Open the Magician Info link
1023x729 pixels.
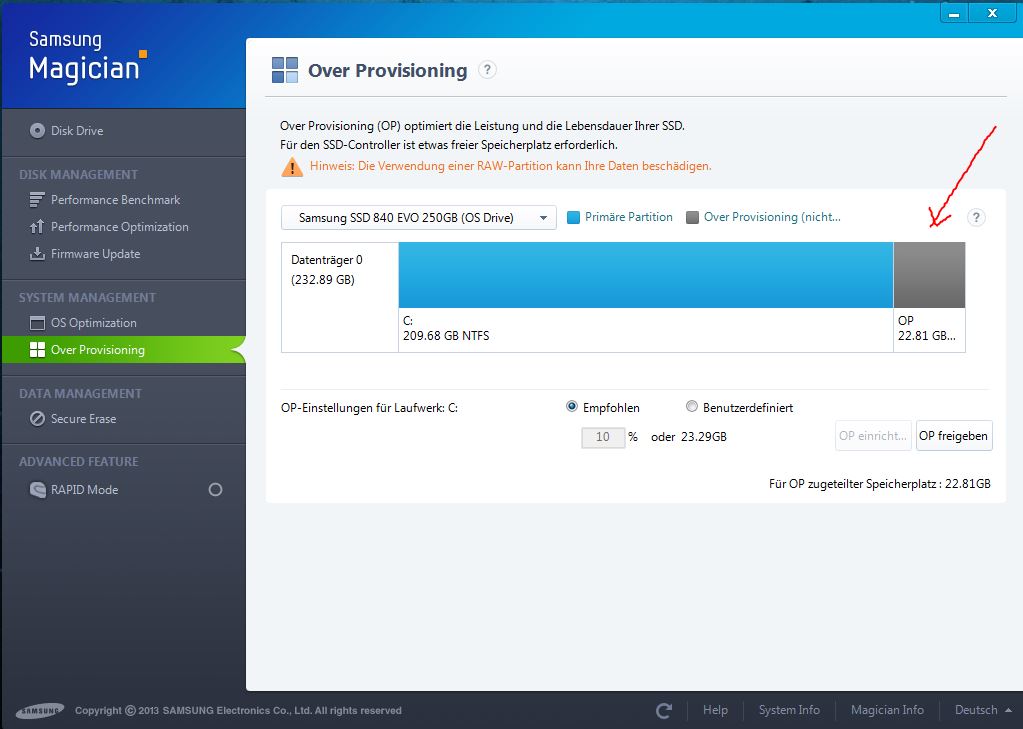887,710
